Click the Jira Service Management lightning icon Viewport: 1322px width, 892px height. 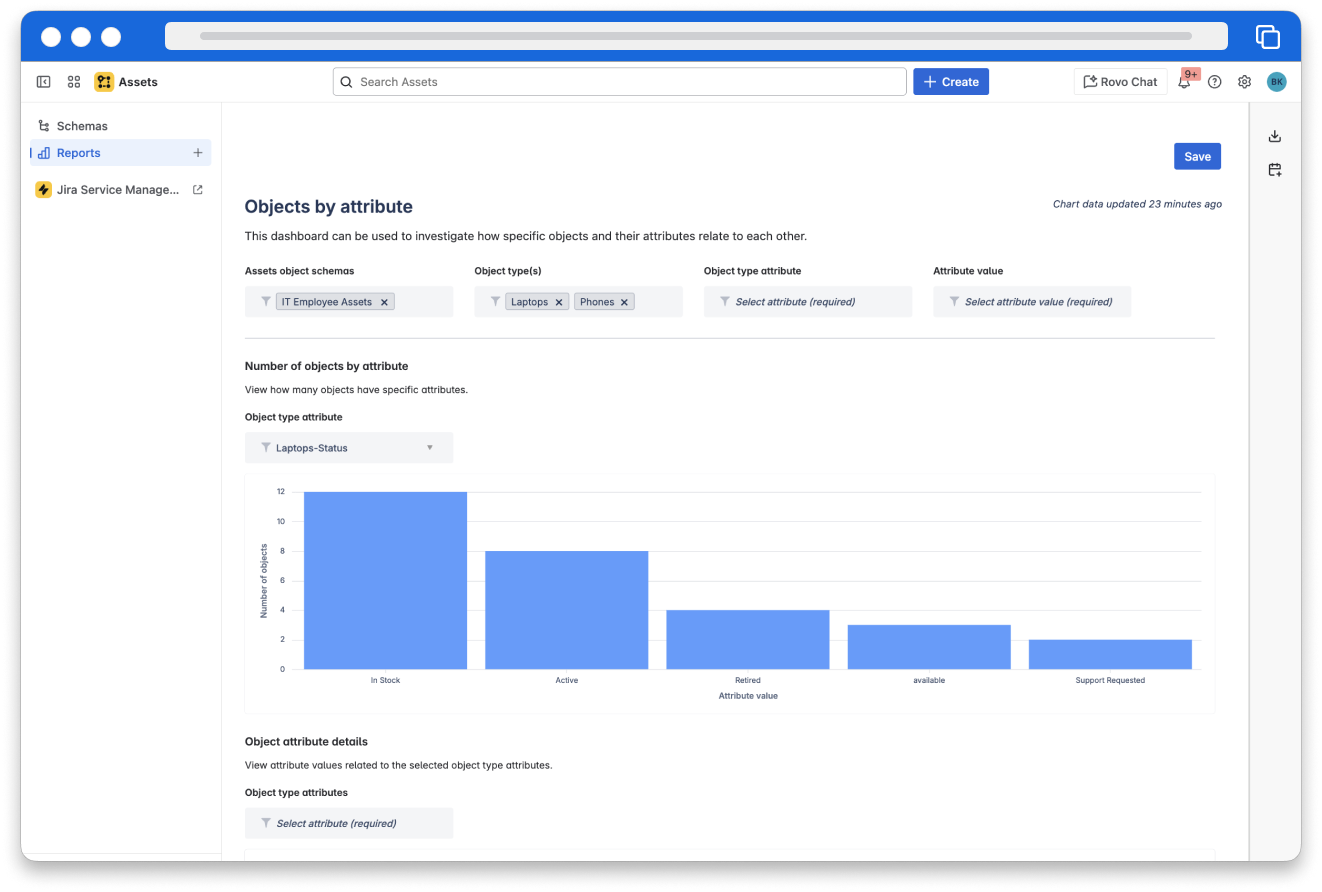(x=44, y=189)
